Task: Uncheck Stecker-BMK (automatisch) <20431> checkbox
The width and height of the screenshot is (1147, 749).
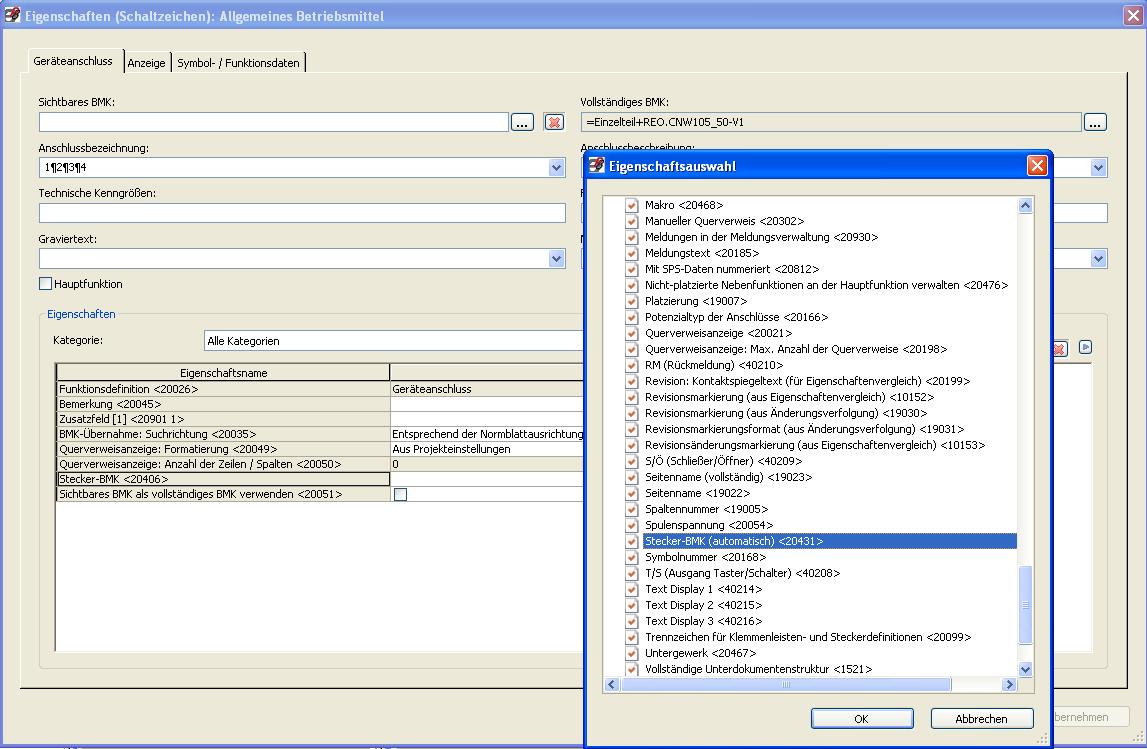Action: [632, 541]
